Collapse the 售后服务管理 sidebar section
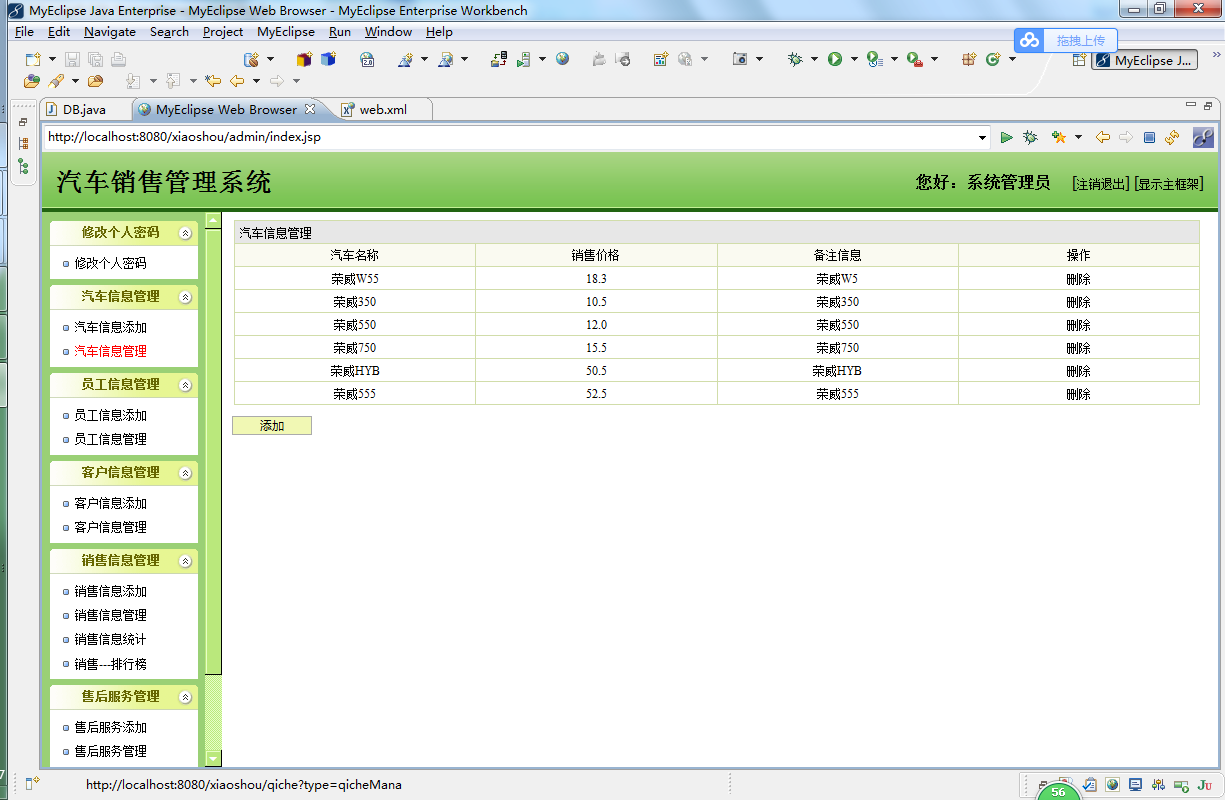Screen dimensions: 1225x800 coord(185,697)
